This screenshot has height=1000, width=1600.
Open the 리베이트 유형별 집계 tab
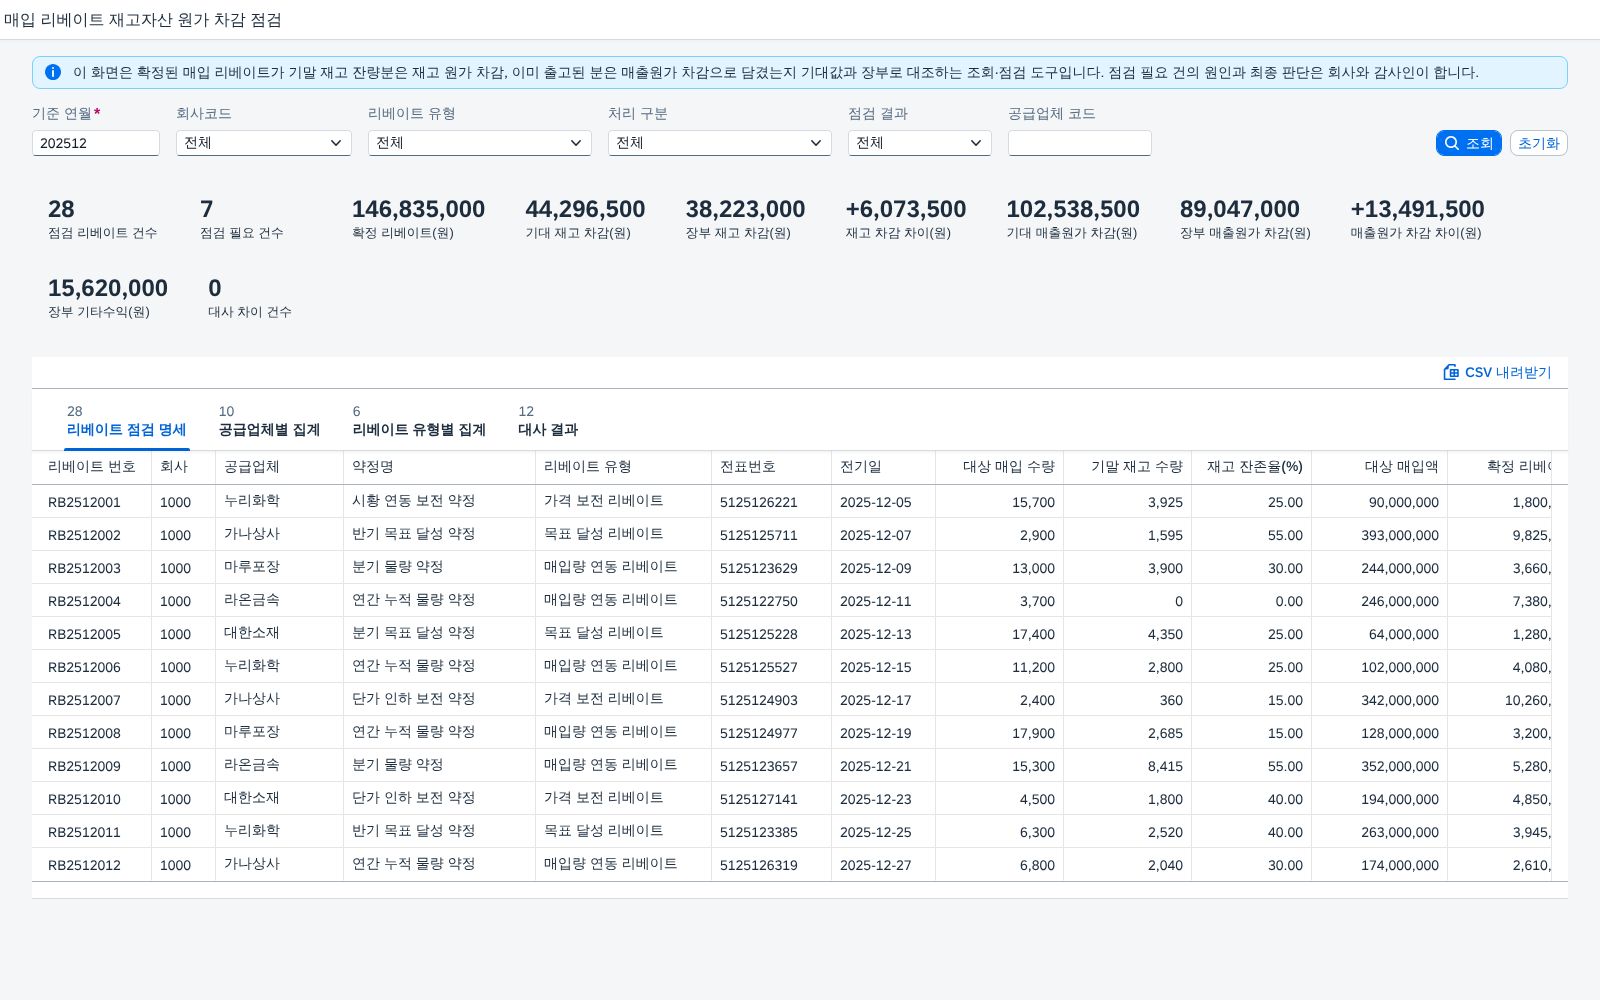419,421
